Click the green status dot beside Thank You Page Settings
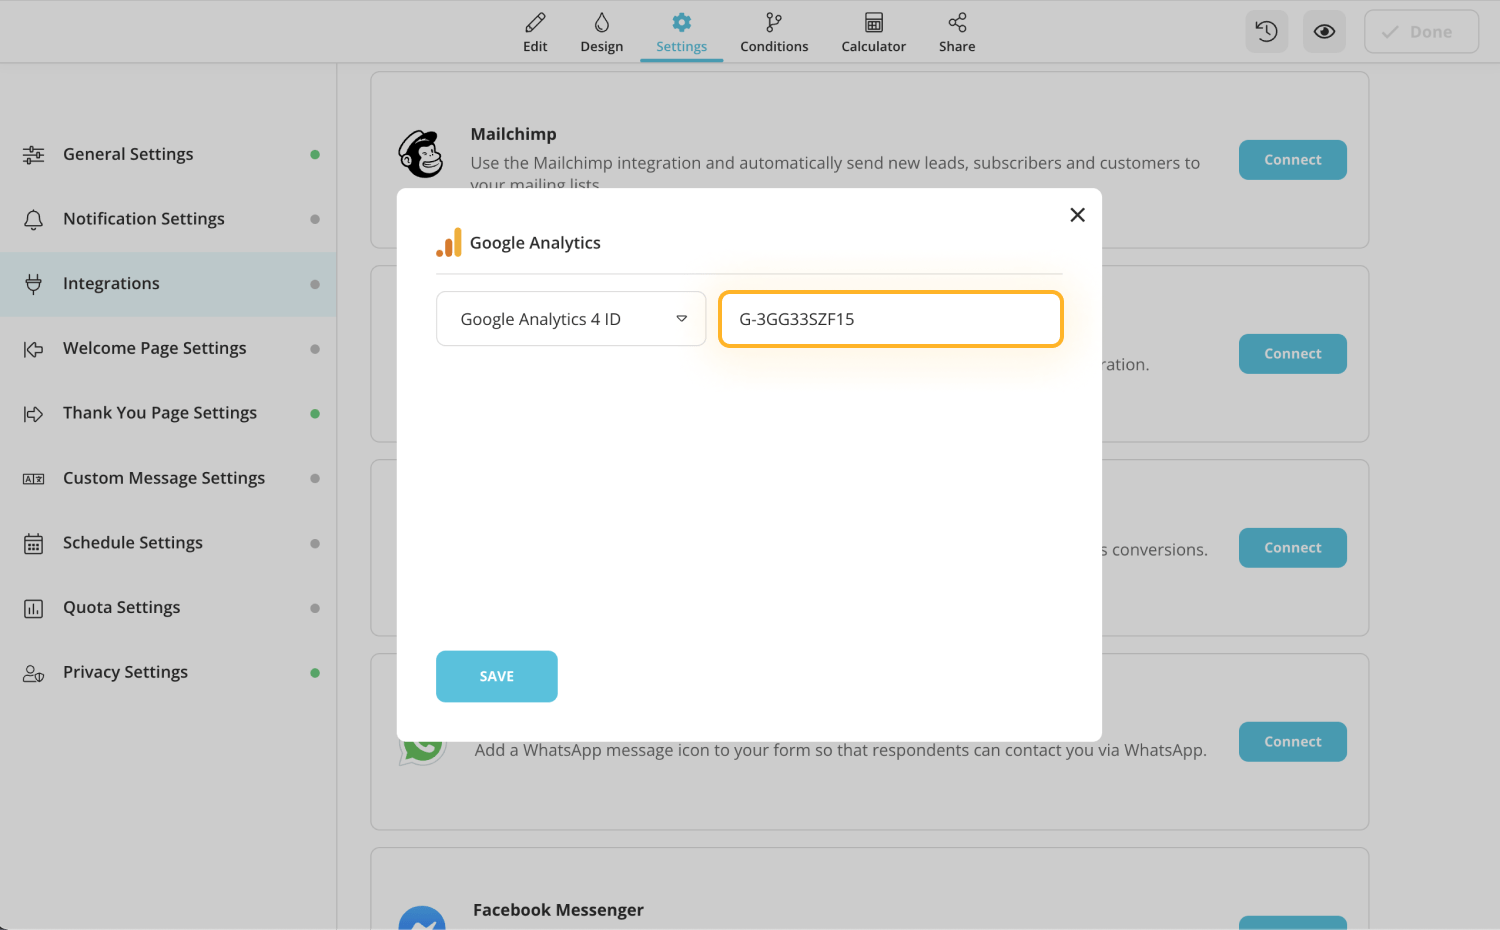The width and height of the screenshot is (1500, 930). (x=316, y=413)
